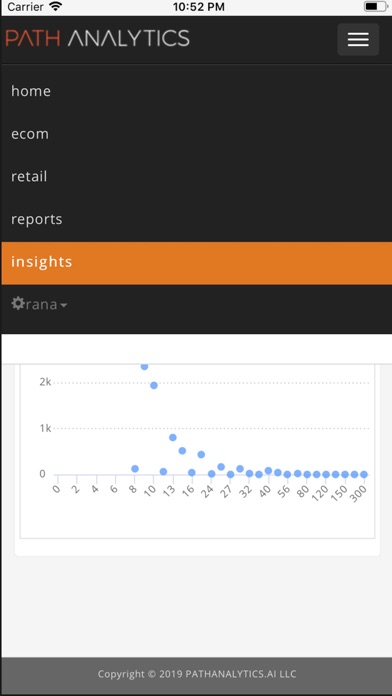Tap the Wi-Fi status icon
The image size is (392, 696).
click(55, 7)
